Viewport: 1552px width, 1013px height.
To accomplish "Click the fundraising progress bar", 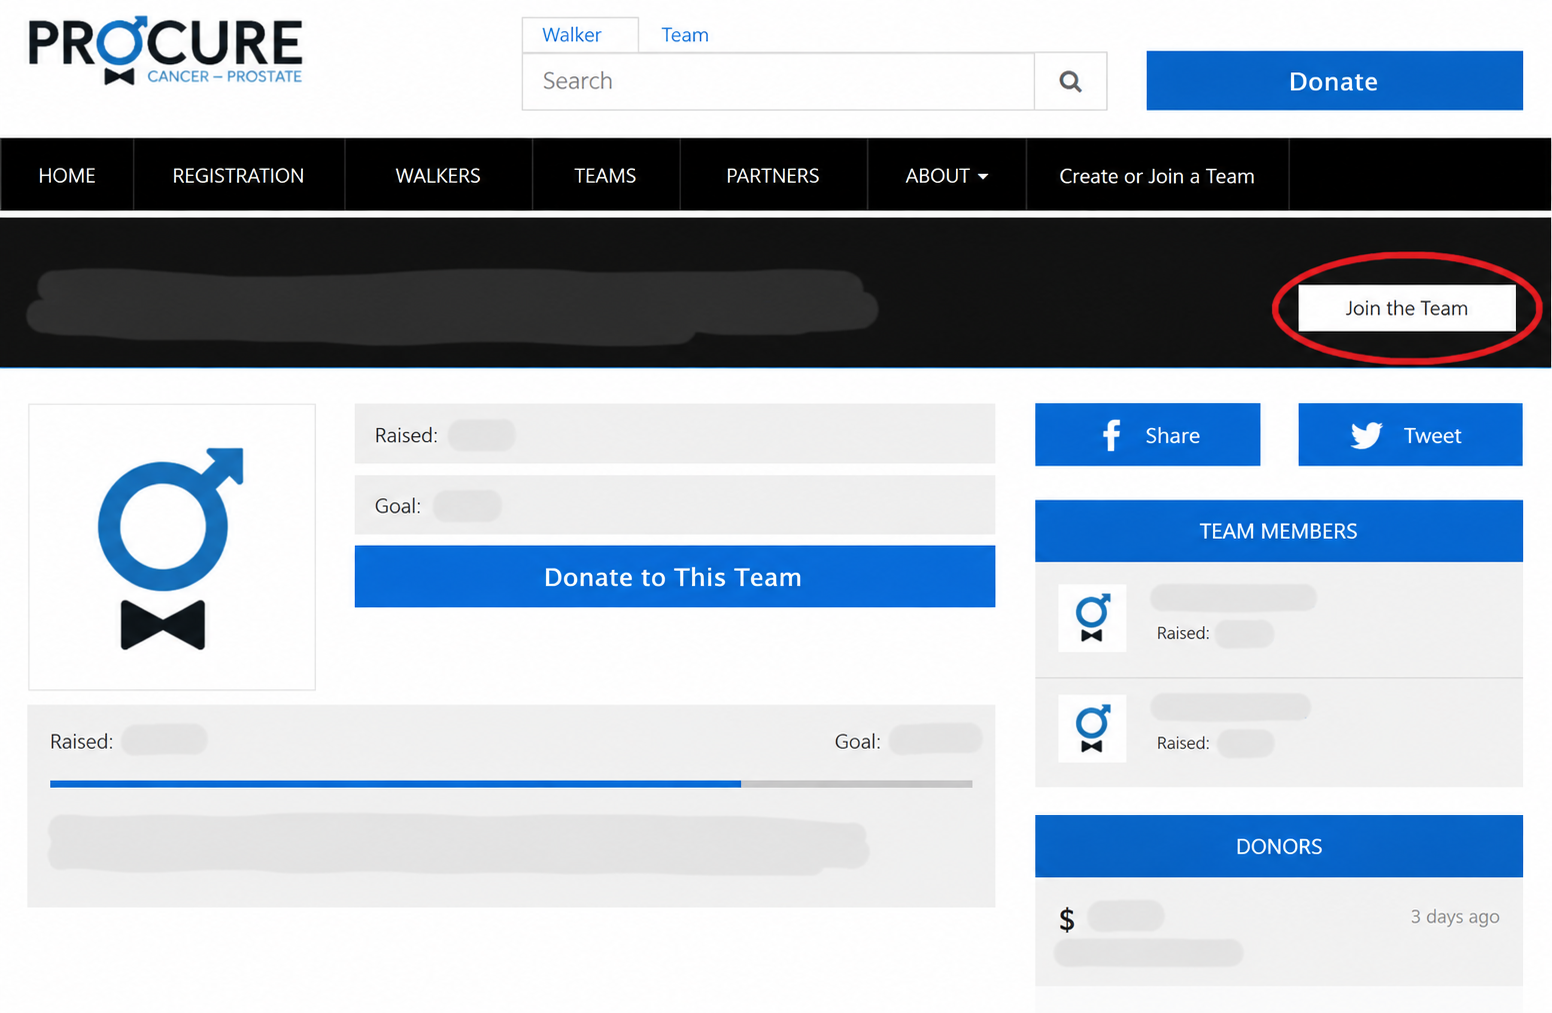I will [511, 784].
